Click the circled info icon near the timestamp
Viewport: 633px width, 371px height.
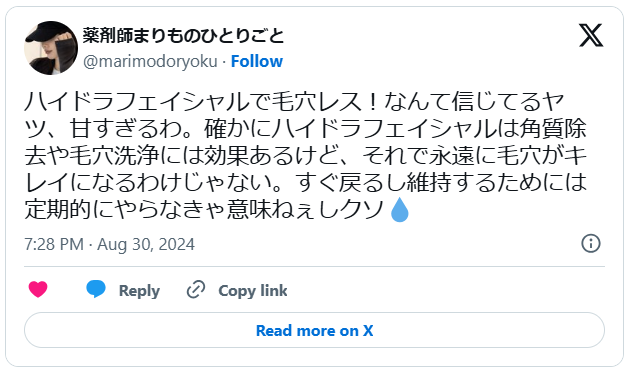tap(591, 243)
